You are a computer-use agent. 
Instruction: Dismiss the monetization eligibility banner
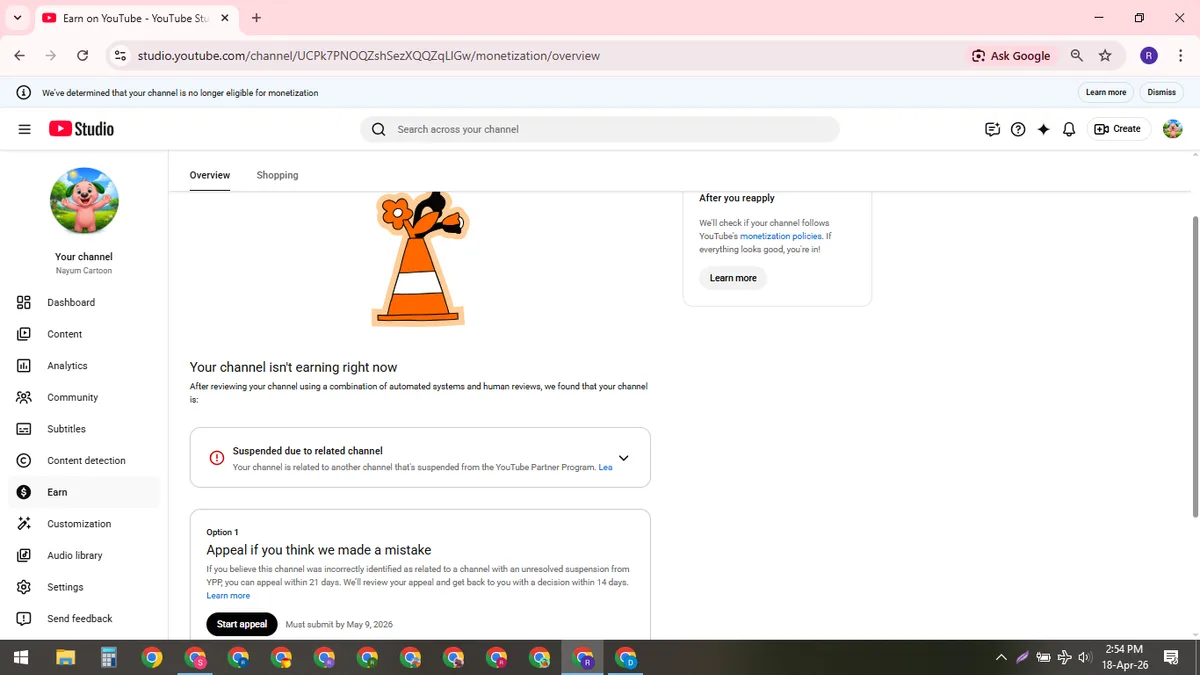pos(1162,92)
